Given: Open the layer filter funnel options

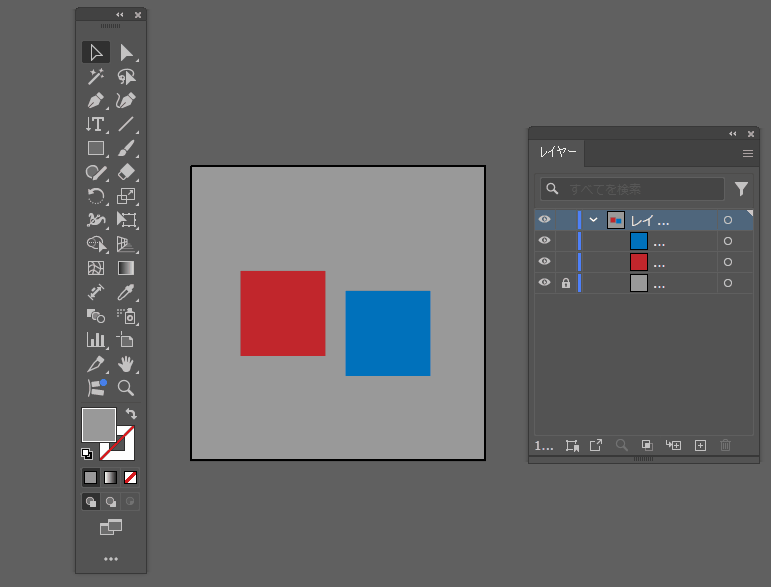Looking at the screenshot, I should tap(741, 189).
